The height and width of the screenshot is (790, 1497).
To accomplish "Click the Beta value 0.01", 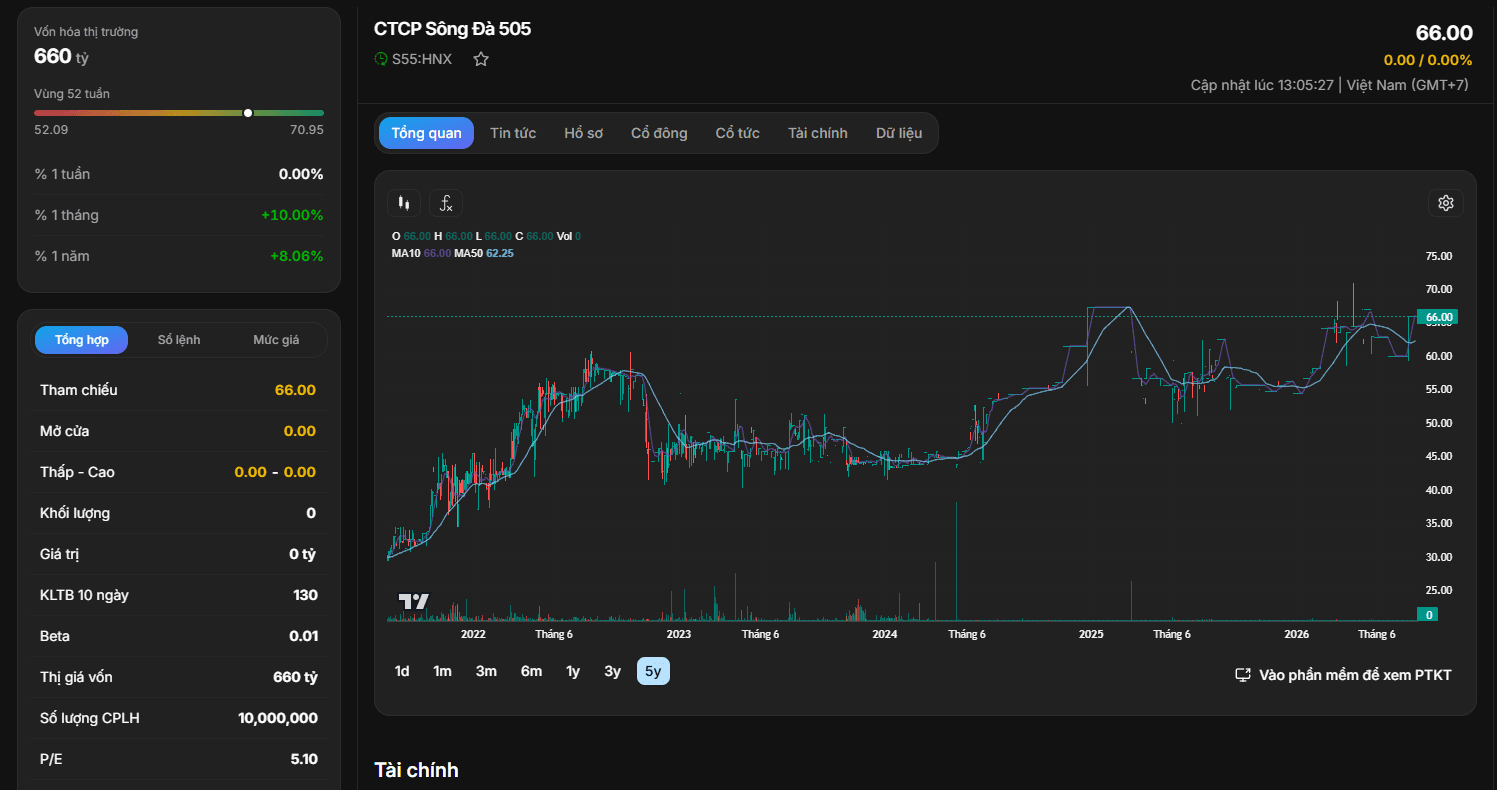I will (303, 636).
